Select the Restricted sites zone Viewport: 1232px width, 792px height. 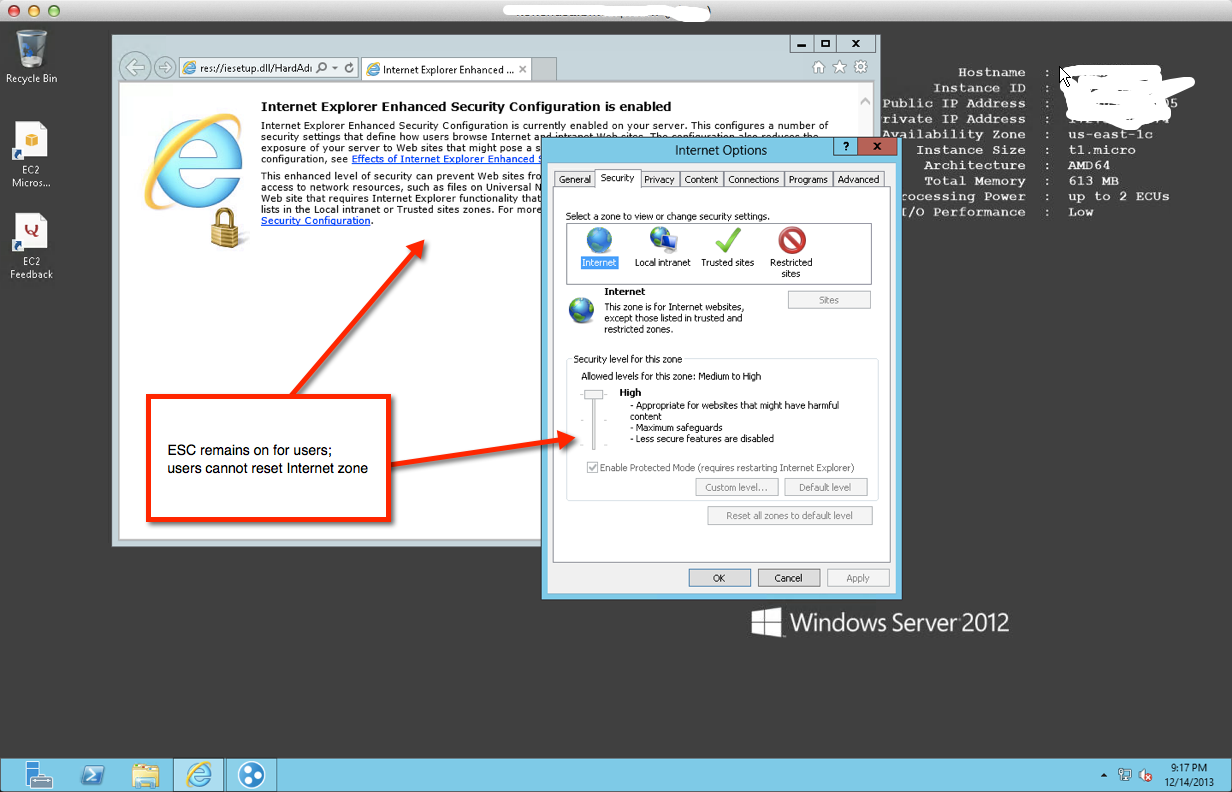point(791,252)
